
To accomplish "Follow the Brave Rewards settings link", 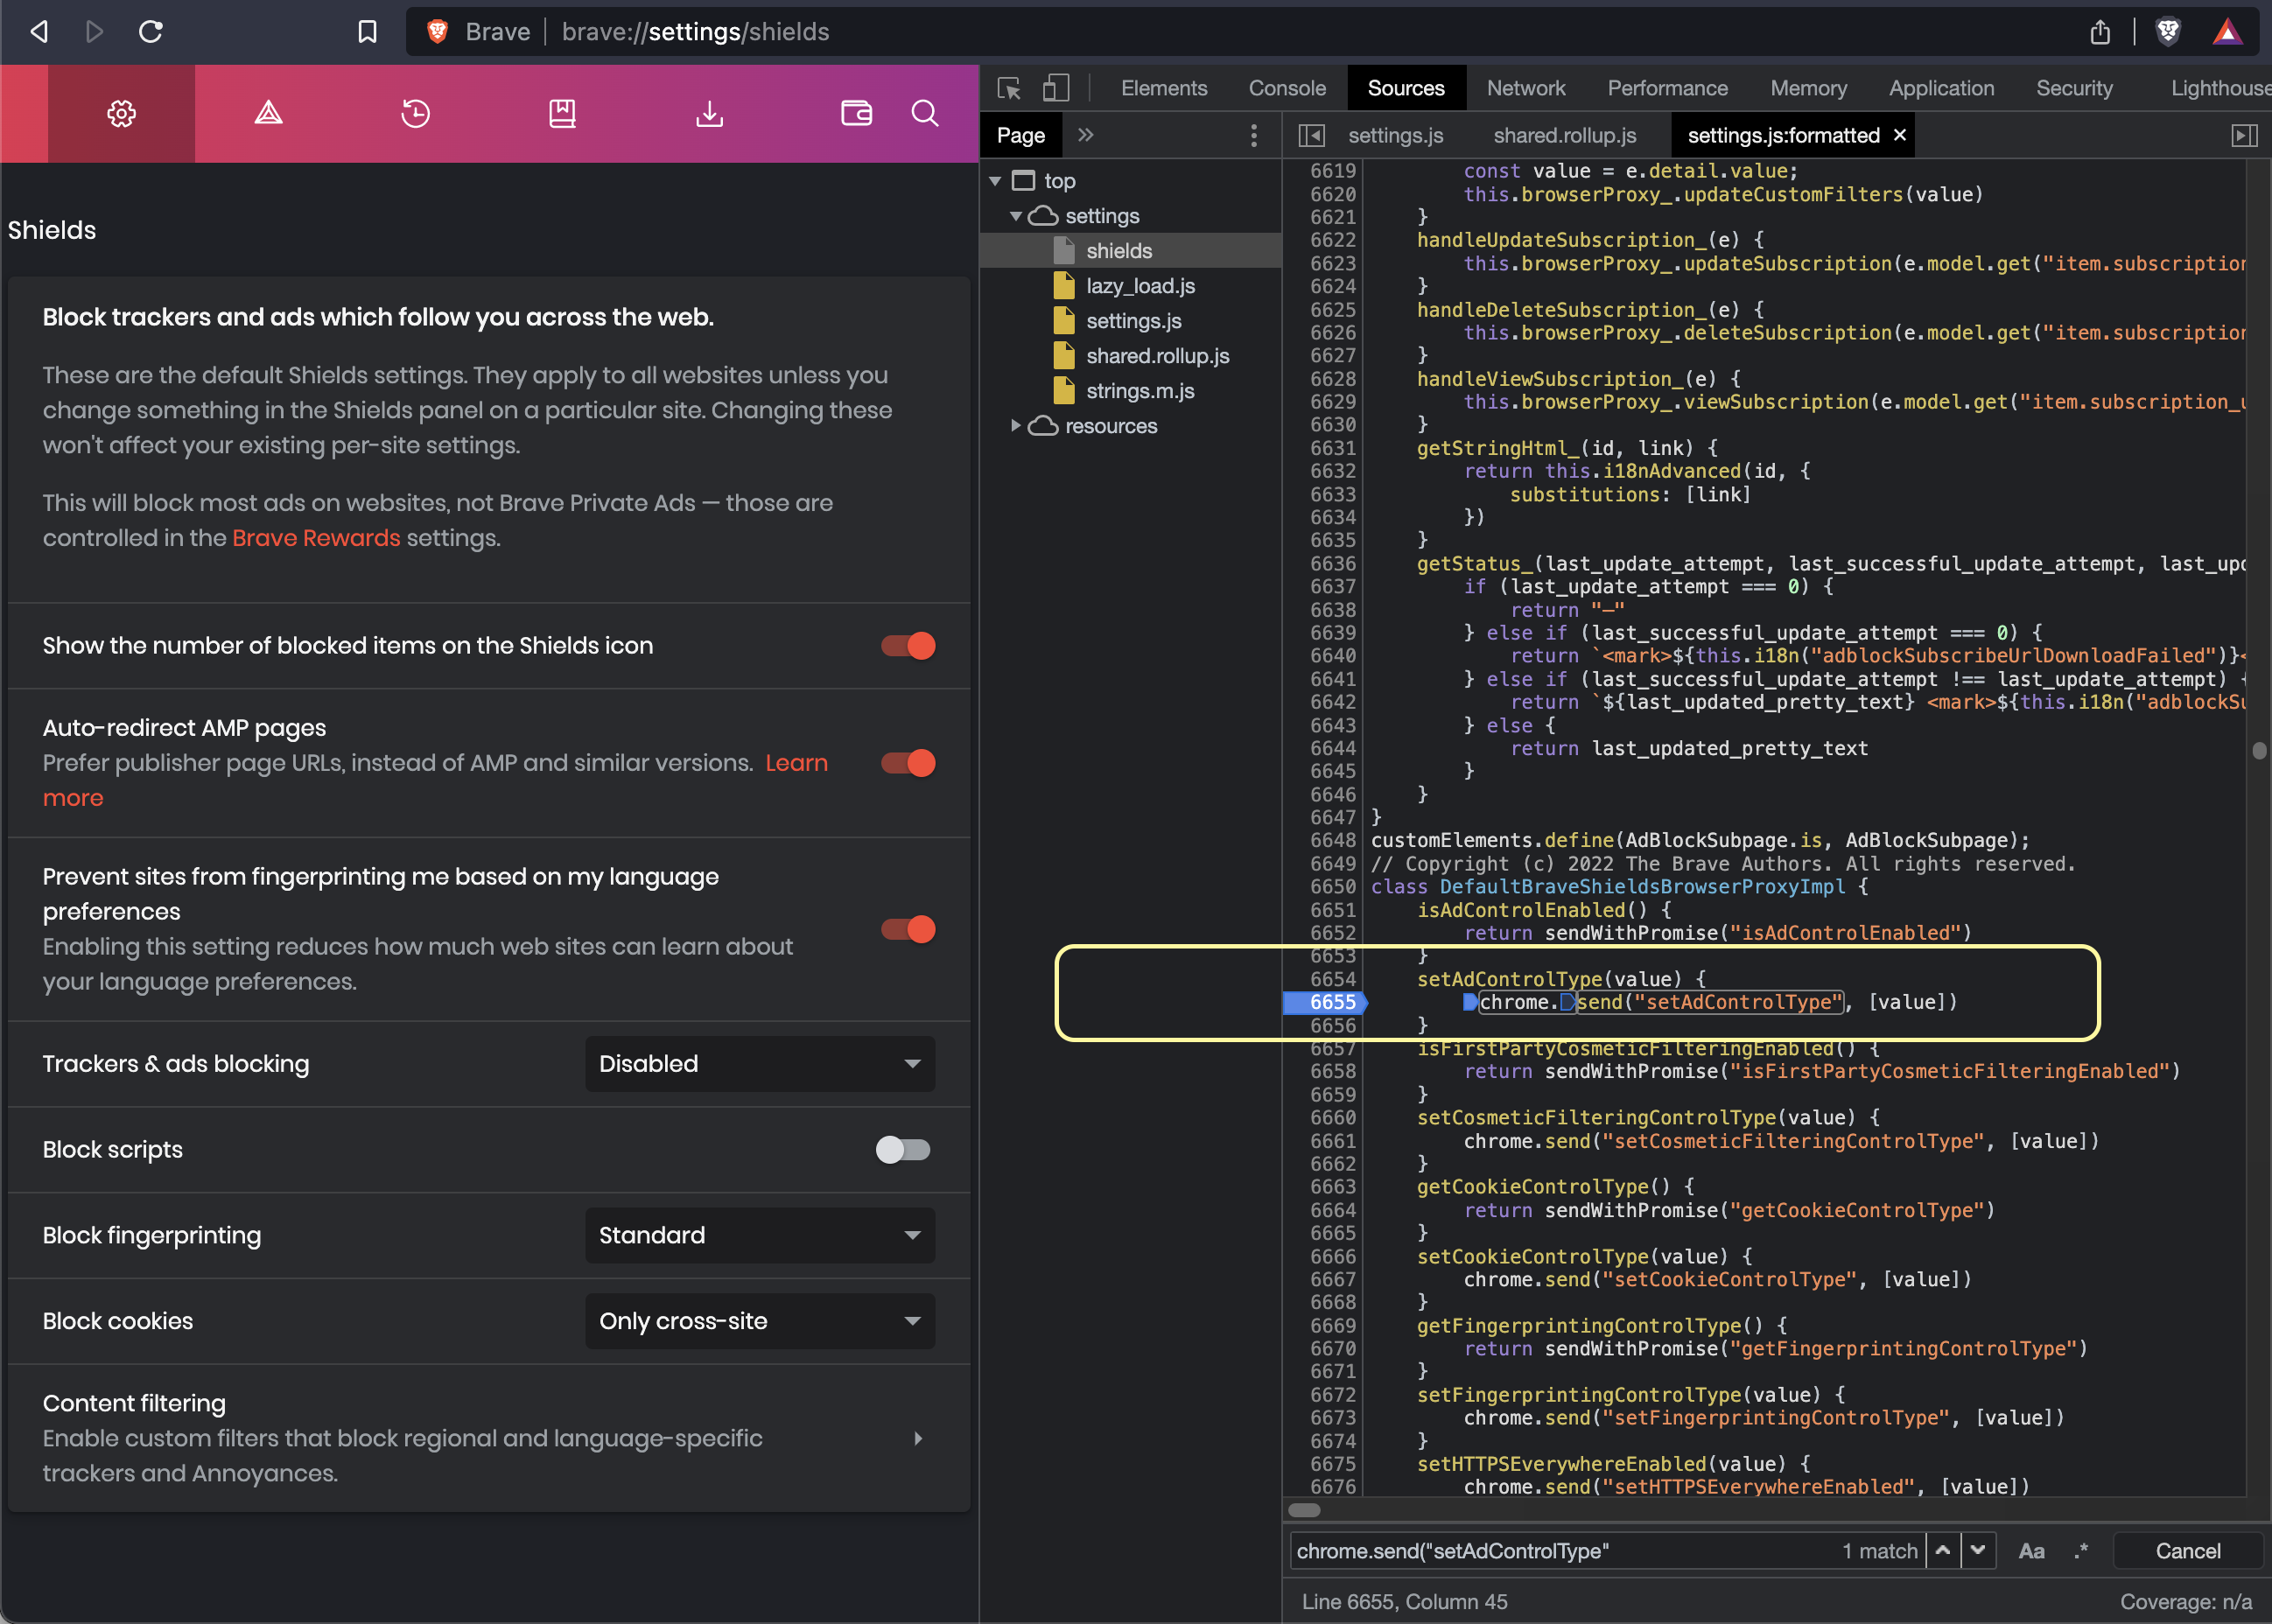I will (x=316, y=538).
